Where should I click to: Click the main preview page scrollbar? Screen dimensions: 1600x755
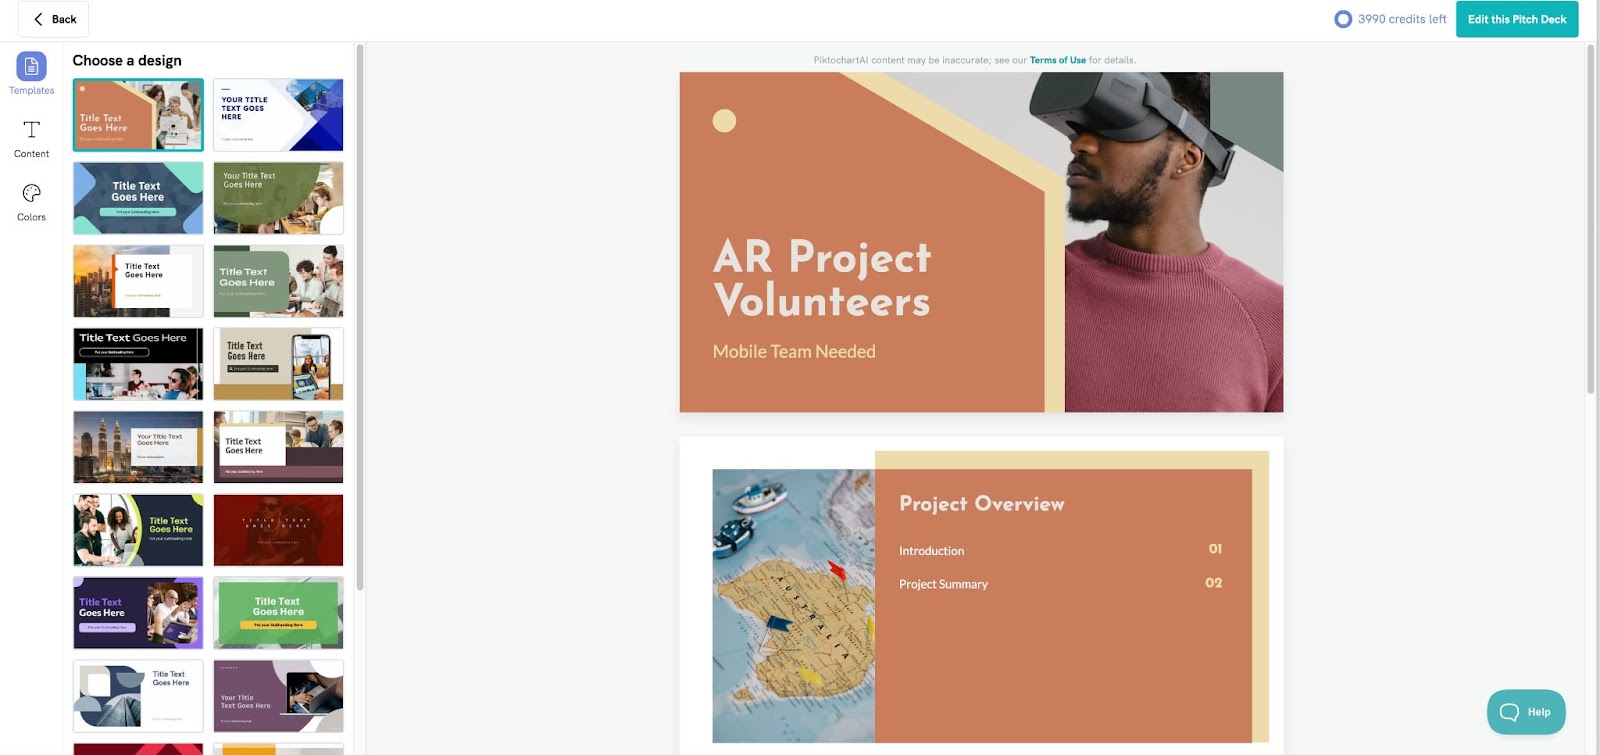pyautogui.click(x=1590, y=219)
